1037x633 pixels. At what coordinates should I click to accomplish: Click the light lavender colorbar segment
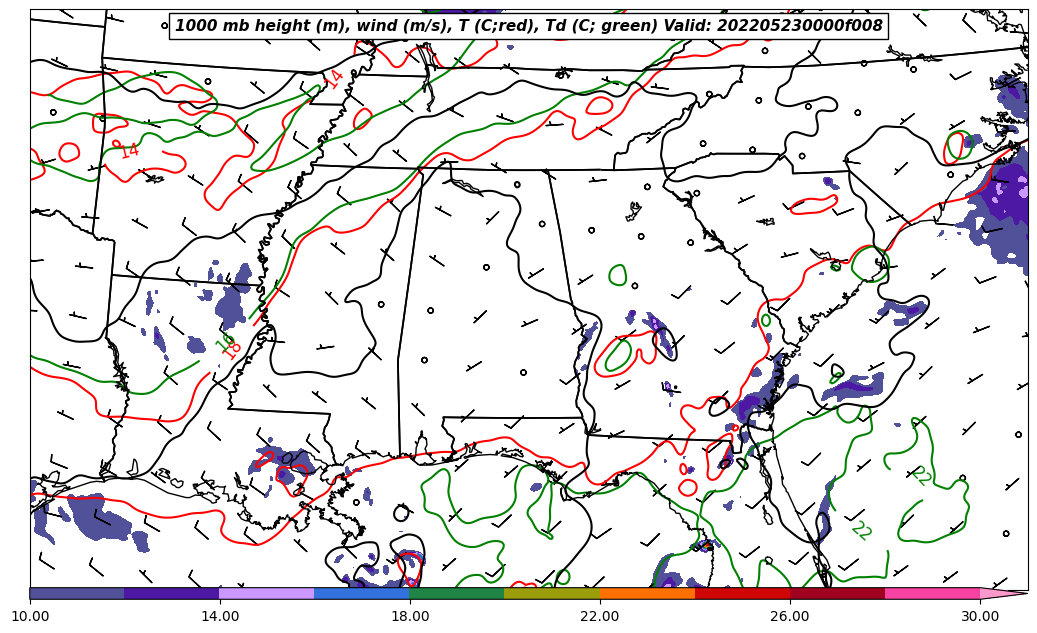point(266,593)
